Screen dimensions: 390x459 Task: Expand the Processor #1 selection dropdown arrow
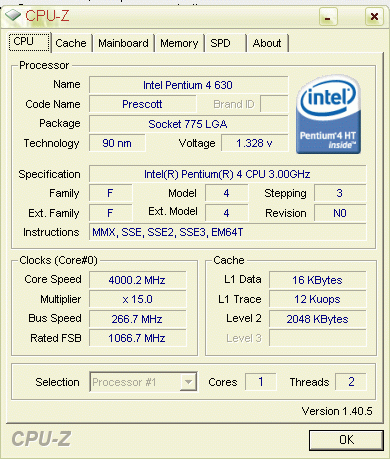[188, 382]
